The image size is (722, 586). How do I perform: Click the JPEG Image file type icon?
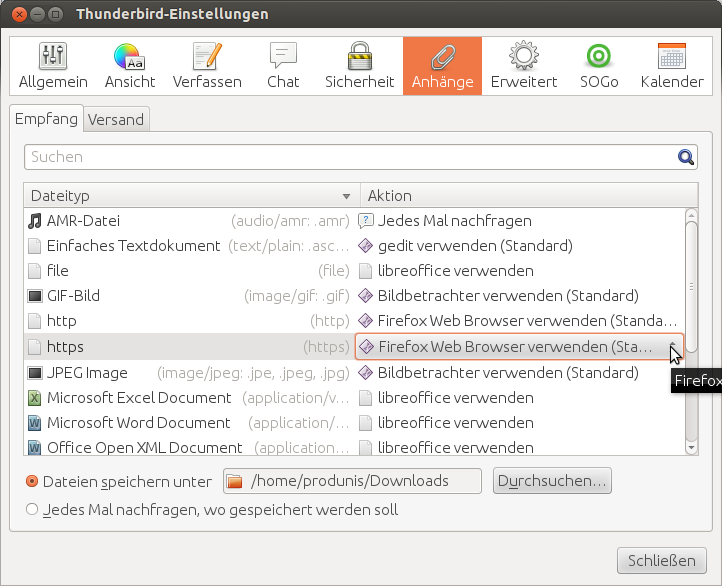(35, 373)
